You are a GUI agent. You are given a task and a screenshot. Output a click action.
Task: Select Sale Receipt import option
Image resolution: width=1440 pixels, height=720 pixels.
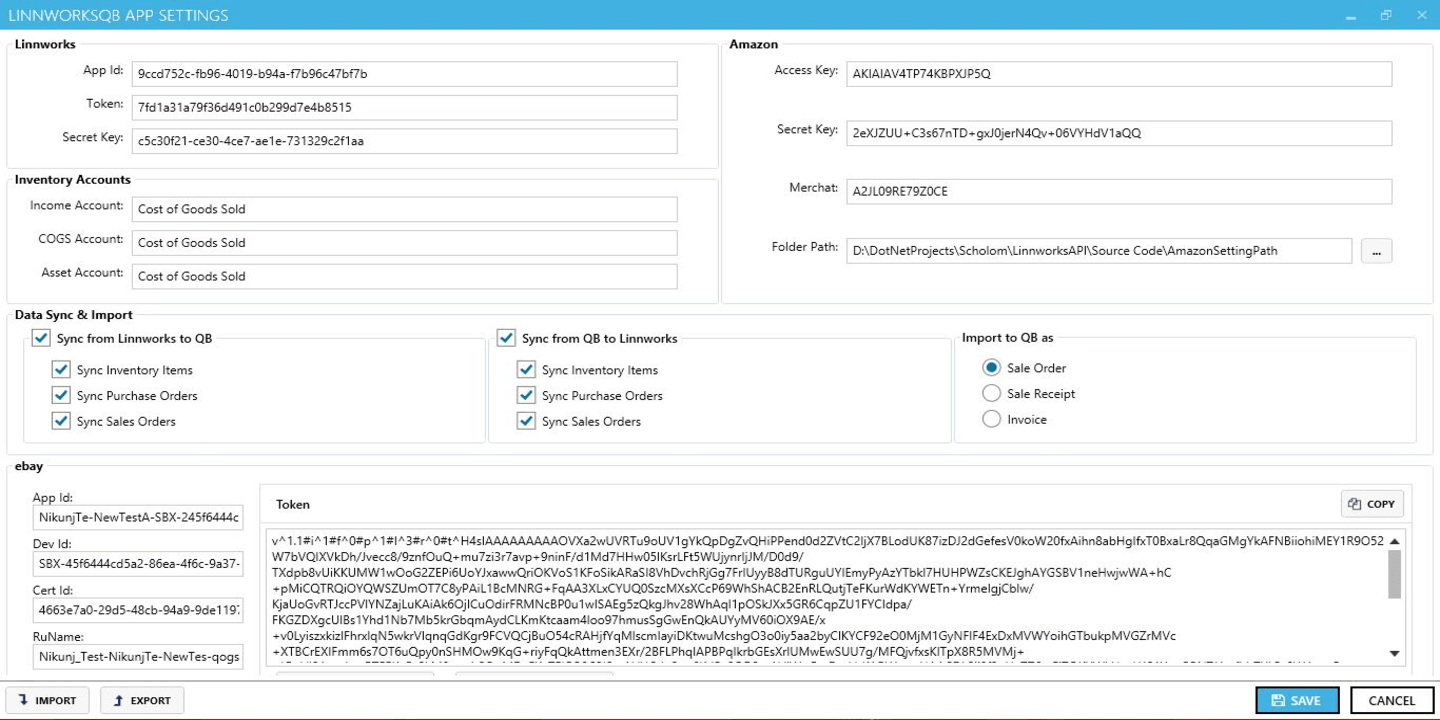pyautogui.click(x=991, y=393)
